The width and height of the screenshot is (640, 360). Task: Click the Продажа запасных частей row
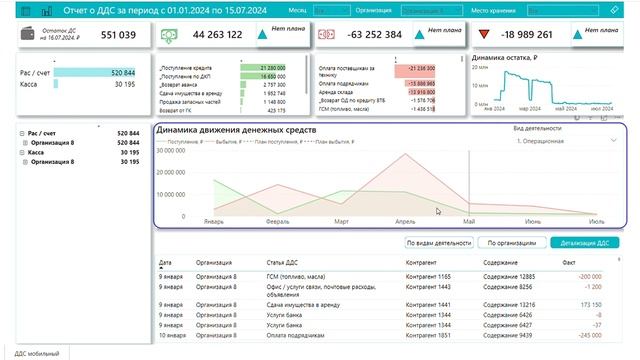[222, 102]
